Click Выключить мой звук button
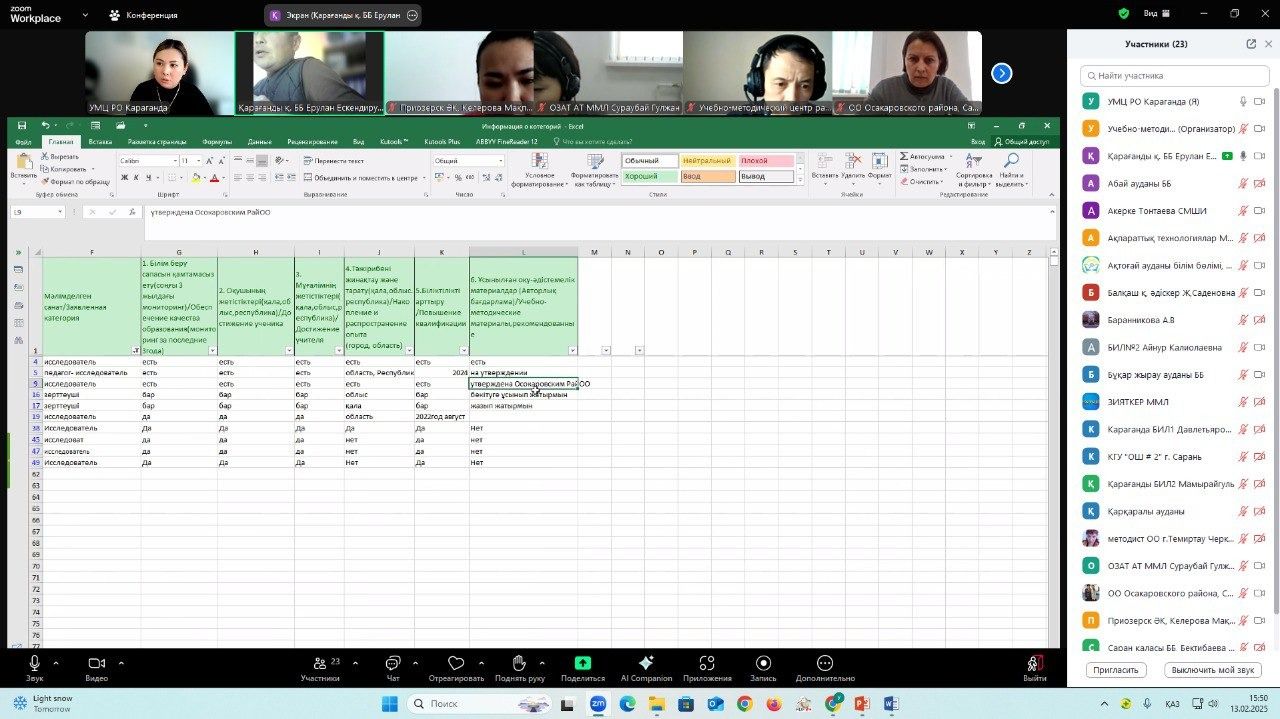The width and height of the screenshot is (1280, 719). pyautogui.click(x=1212, y=670)
